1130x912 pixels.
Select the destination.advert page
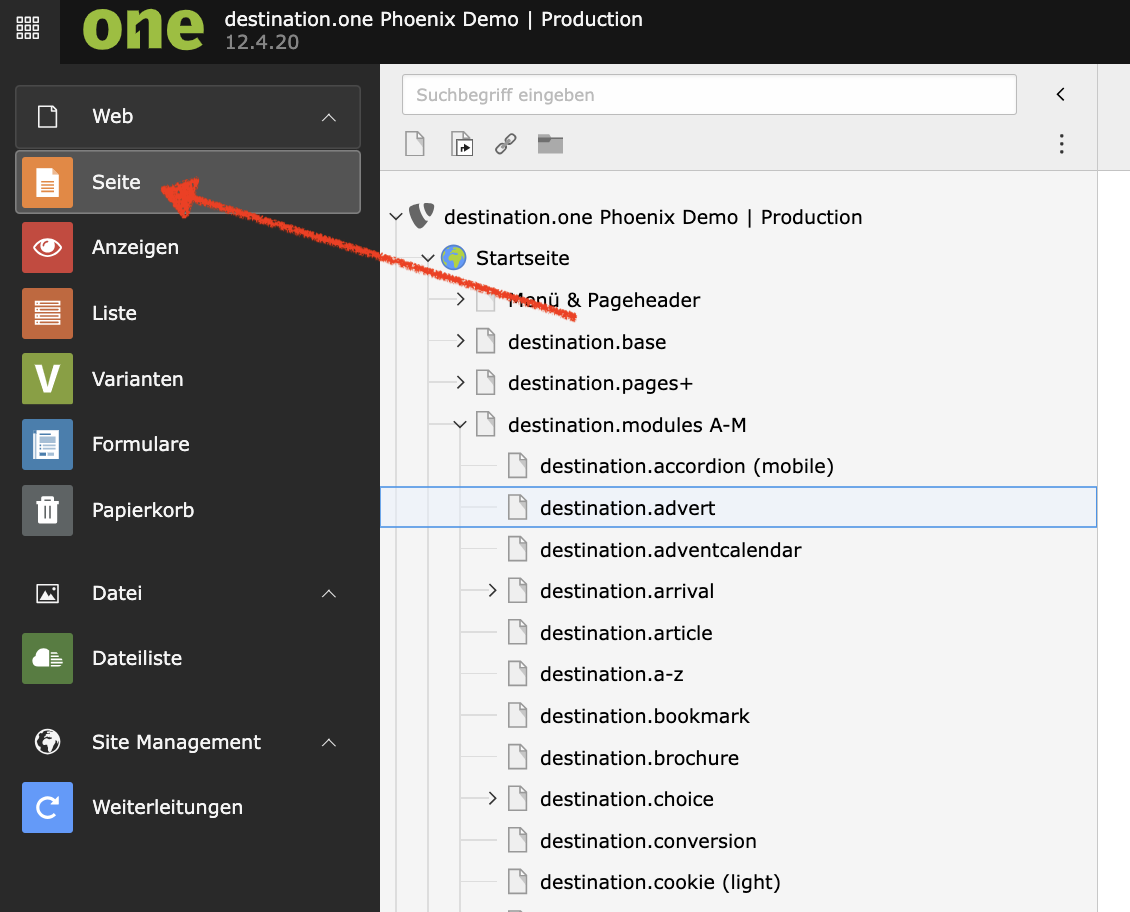[628, 508]
